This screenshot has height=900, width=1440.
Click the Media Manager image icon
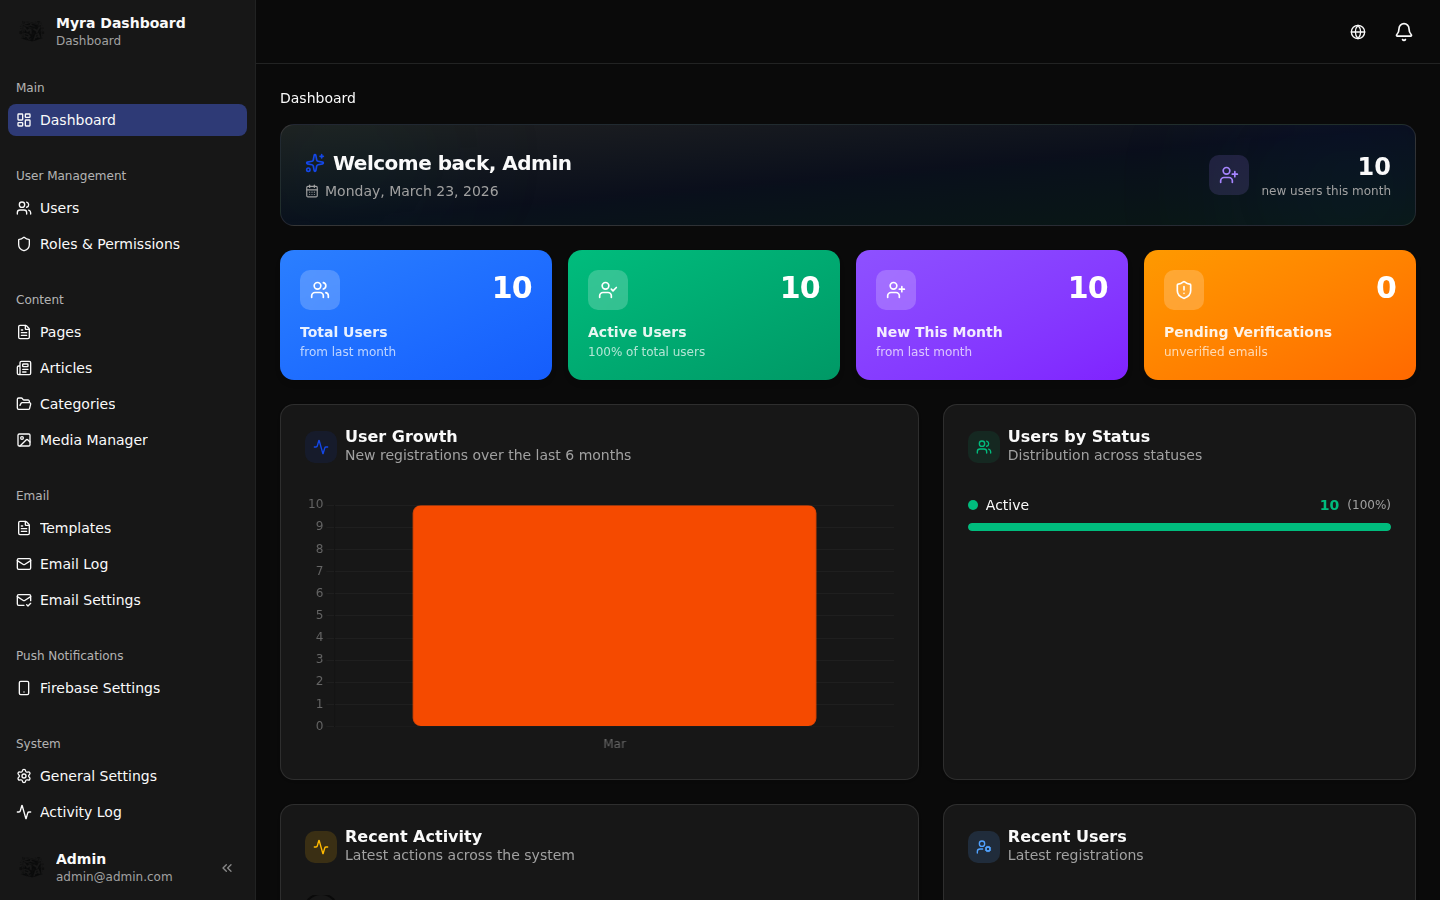pyautogui.click(x=24, y=440)
